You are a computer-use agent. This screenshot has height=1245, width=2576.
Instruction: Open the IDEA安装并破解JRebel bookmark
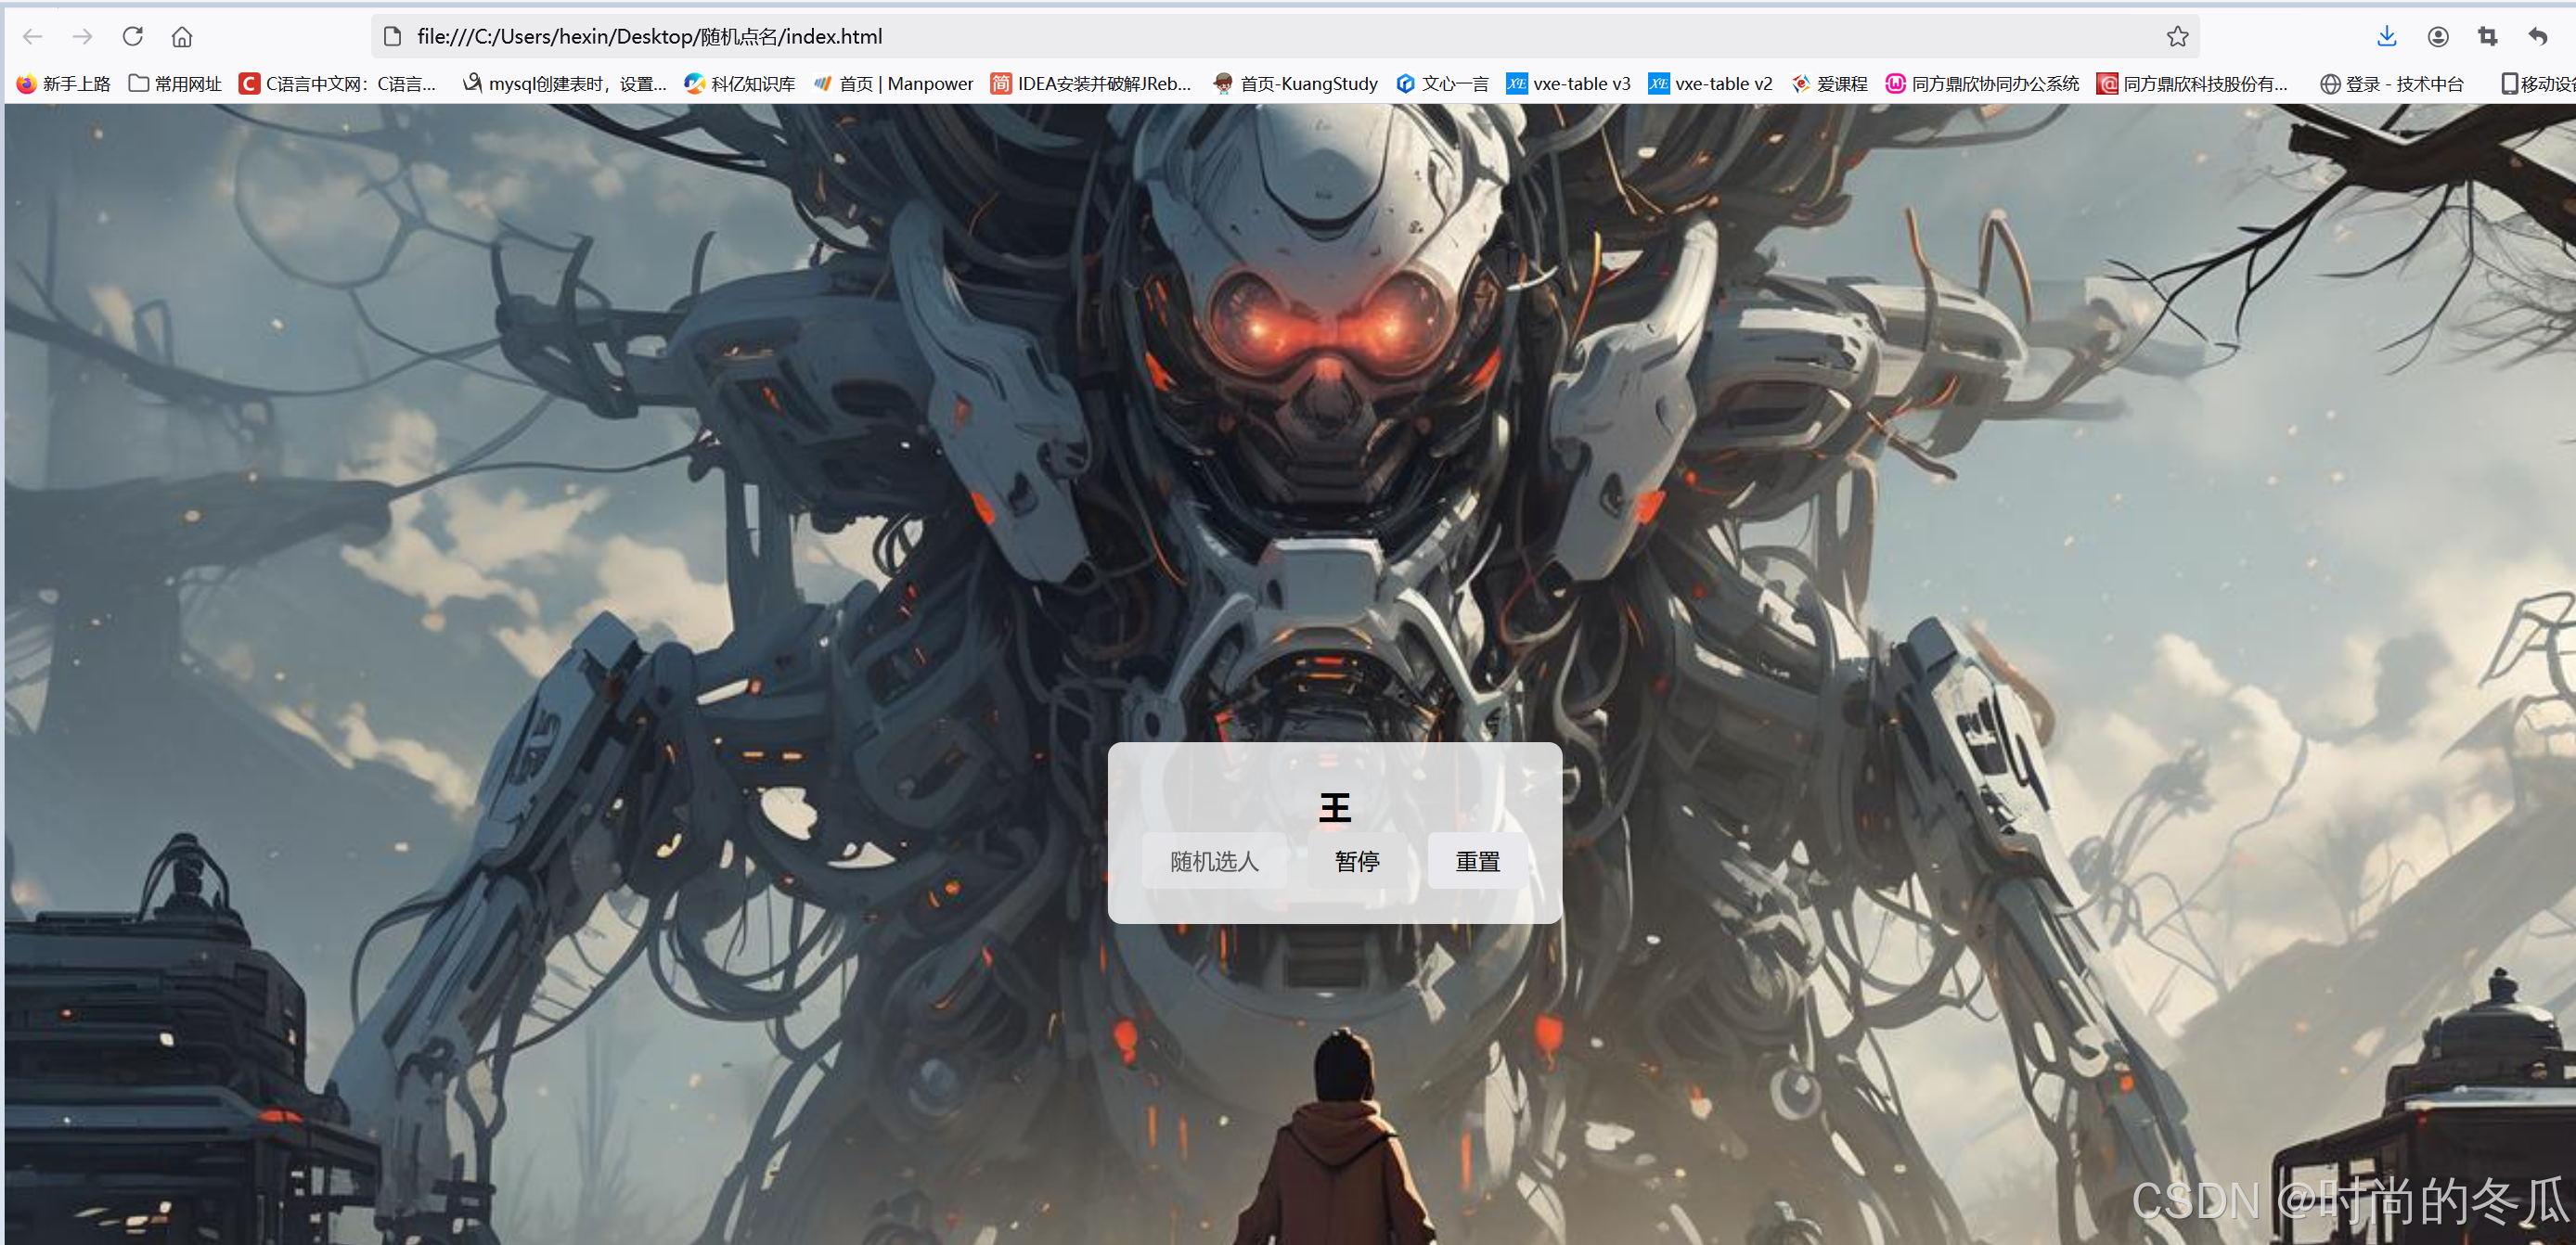(x=1091, y=84)
